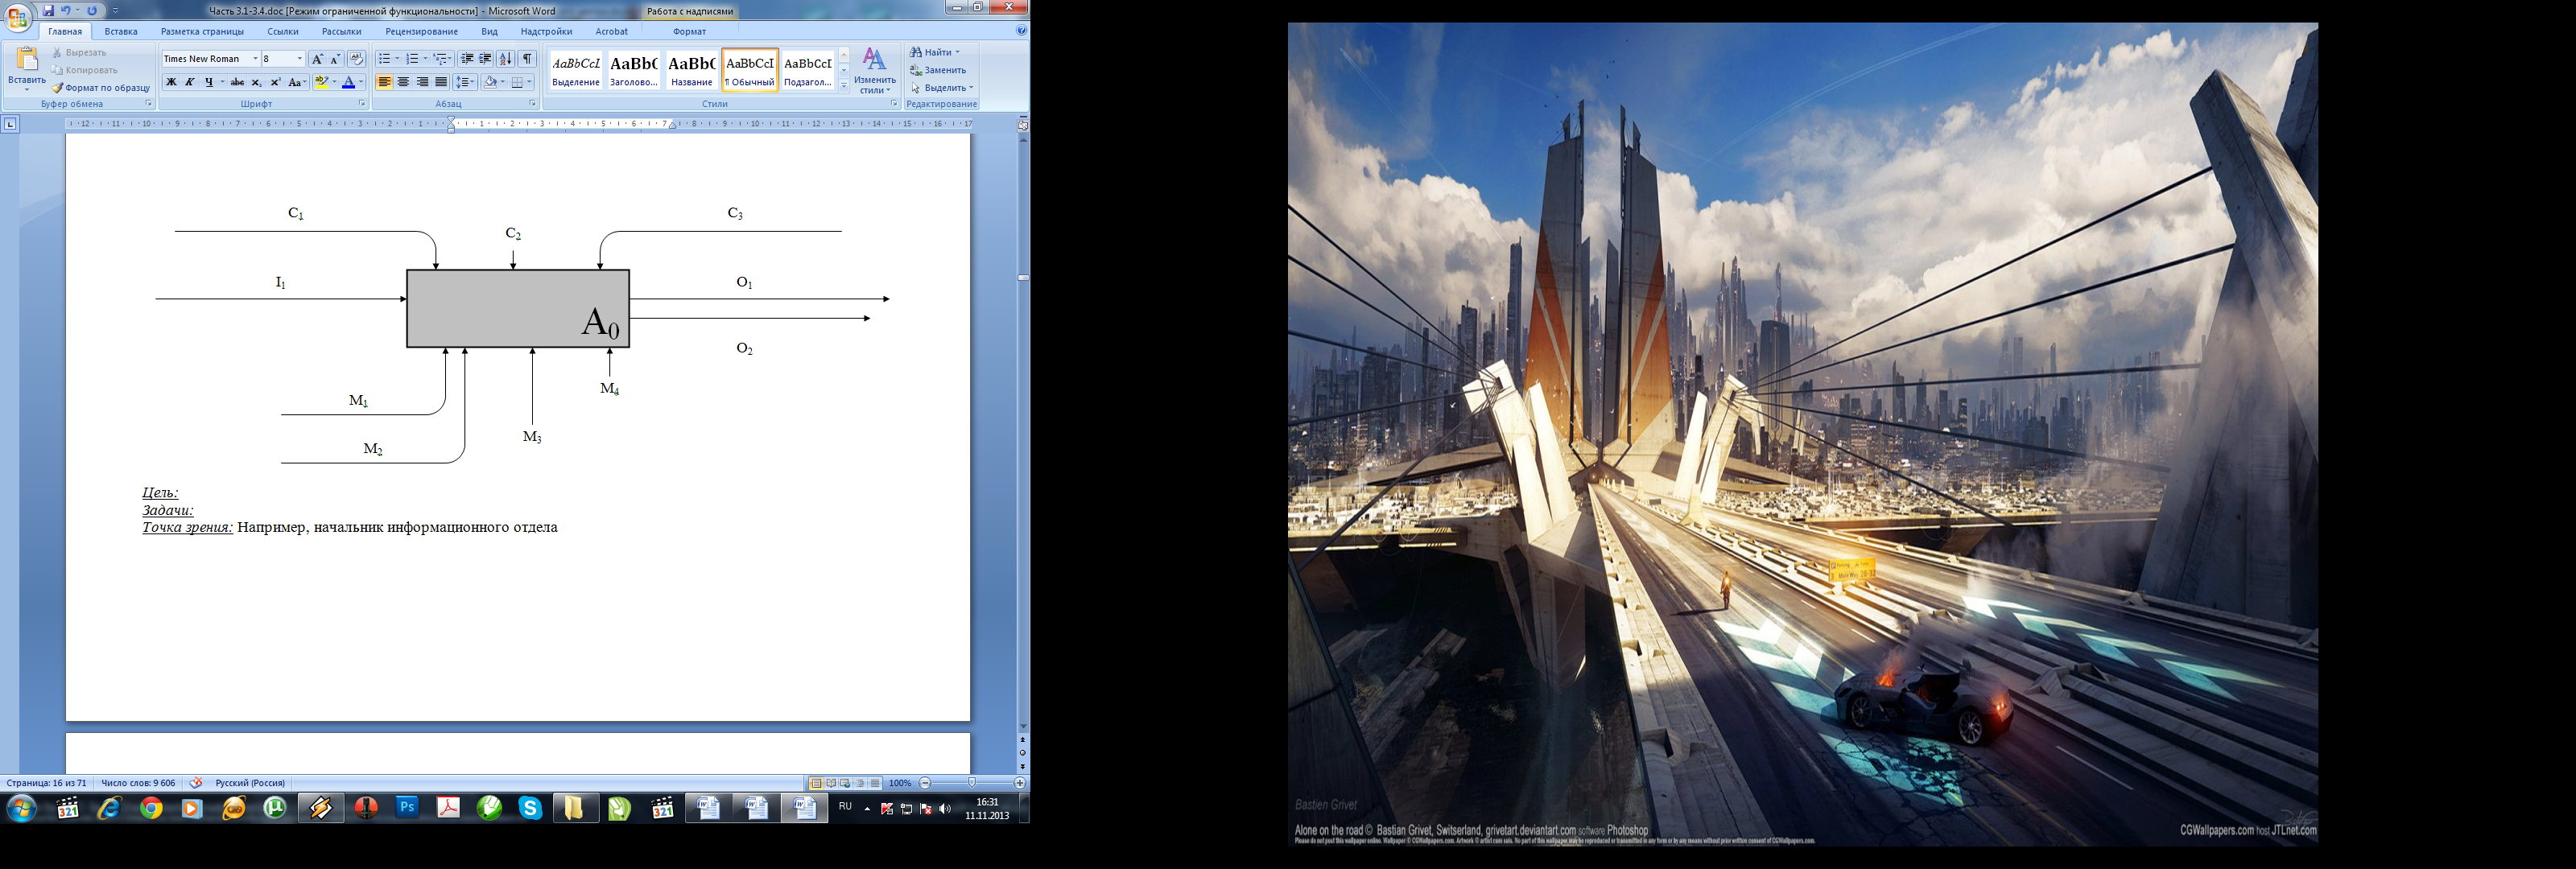Click the shading paint bucket icon
The height and width of the screenshot is (869, 2576).
pos(490,82)
